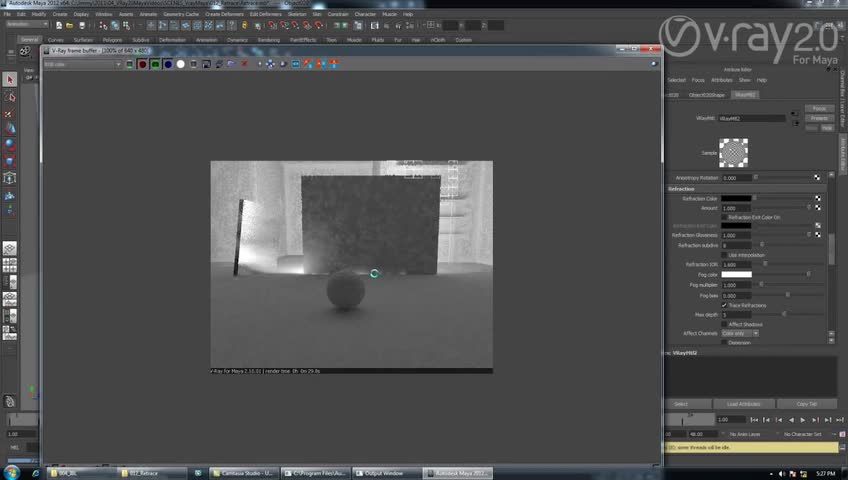Open texture map button for Refraction Color

point(818,198)
